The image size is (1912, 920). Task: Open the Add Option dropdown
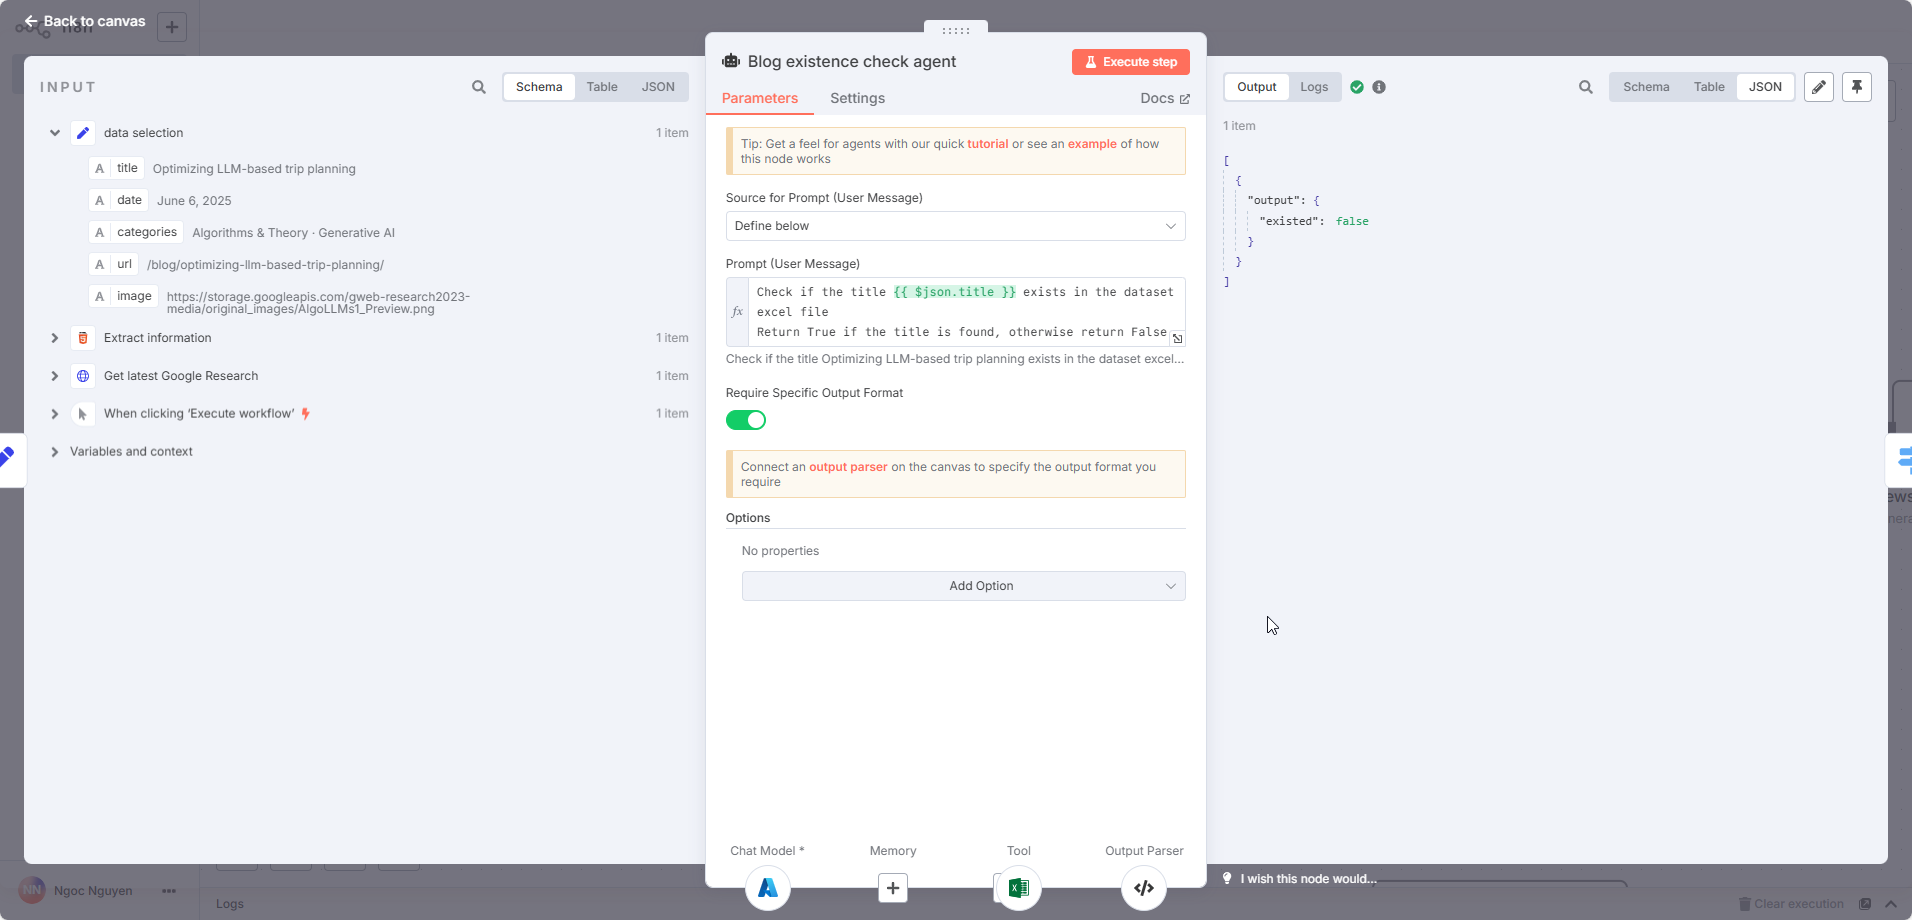(961, 586)
